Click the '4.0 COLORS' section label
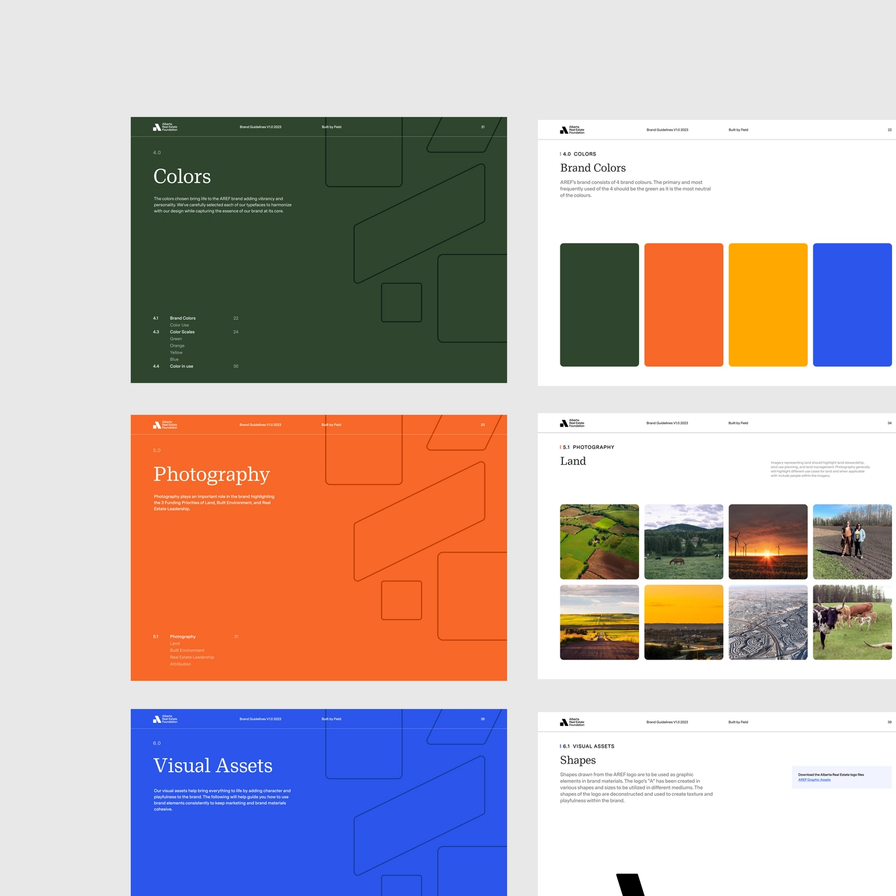The image size is (896, 896). 579,154
